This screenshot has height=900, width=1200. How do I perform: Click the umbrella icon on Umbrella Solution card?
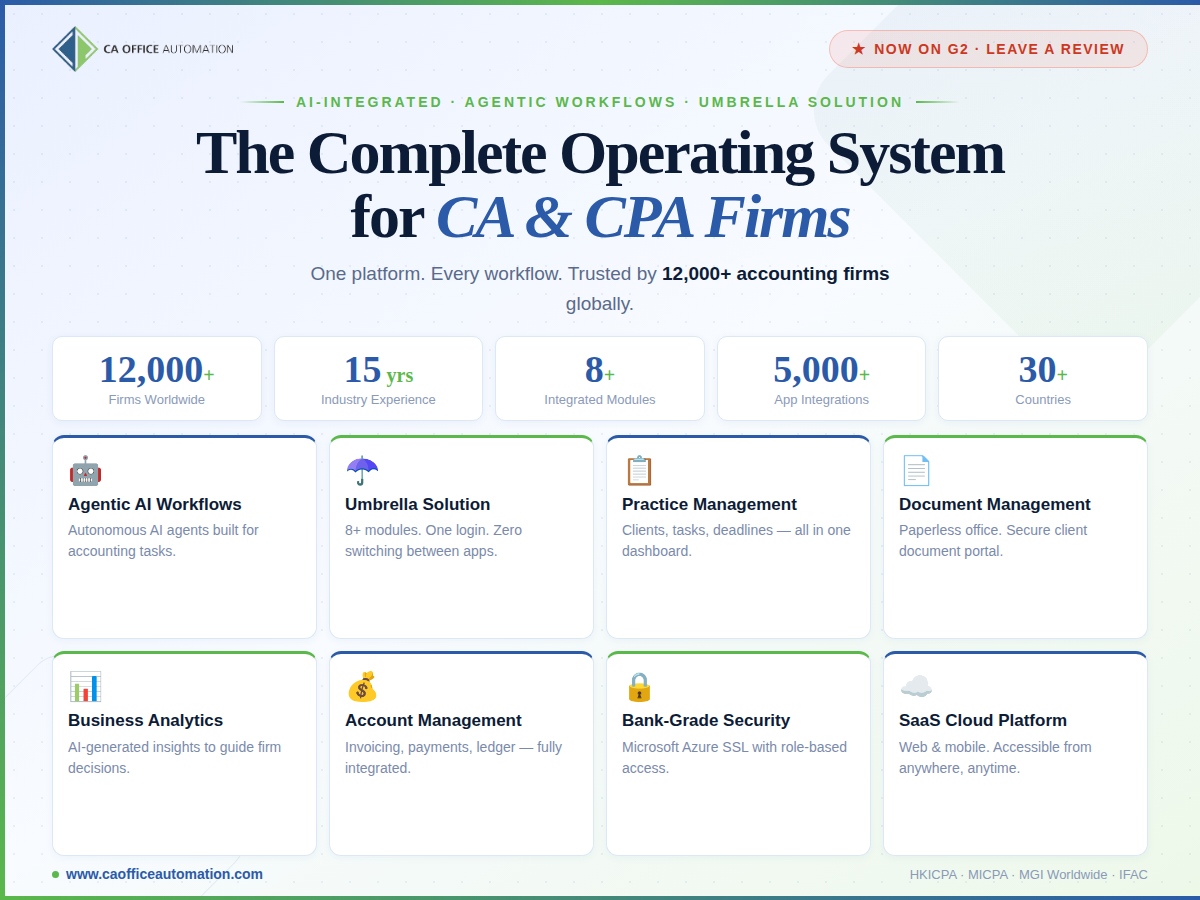click(x=362, y=471)
